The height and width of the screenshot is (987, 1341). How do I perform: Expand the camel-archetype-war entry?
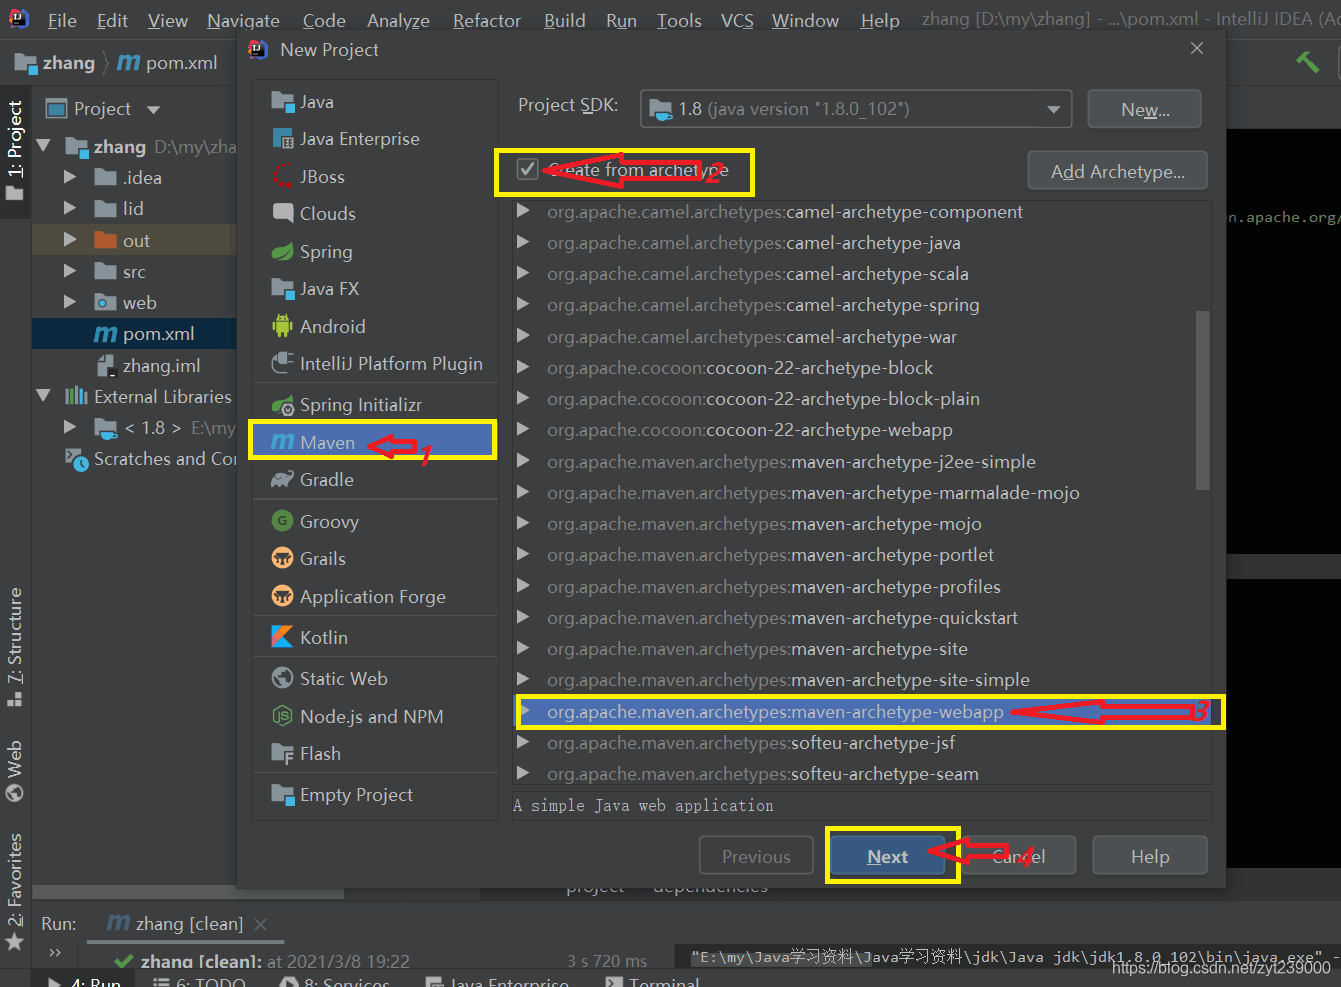523,337
